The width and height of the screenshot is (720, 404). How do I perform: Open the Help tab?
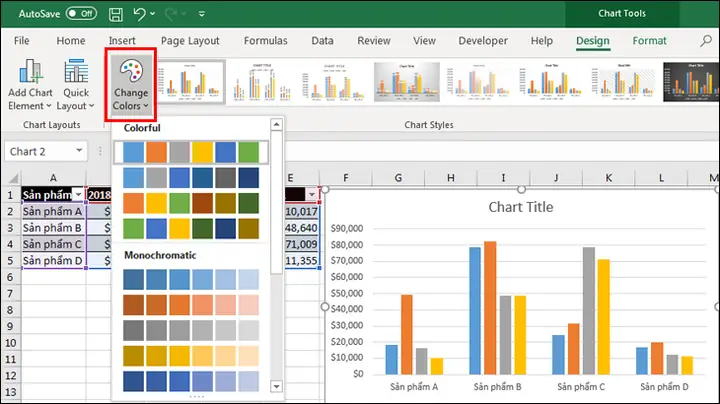(542, 40)
